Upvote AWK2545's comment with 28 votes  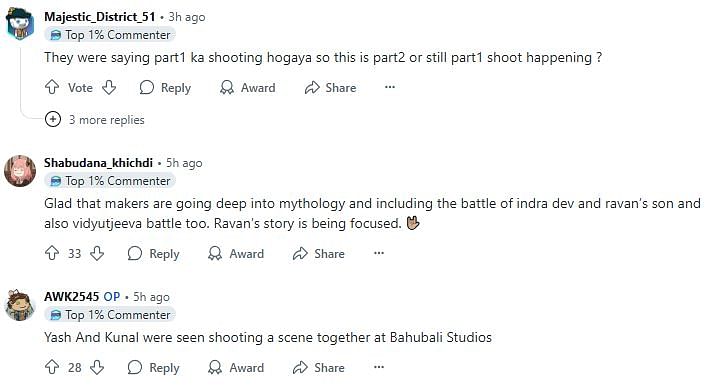point(52,367)
